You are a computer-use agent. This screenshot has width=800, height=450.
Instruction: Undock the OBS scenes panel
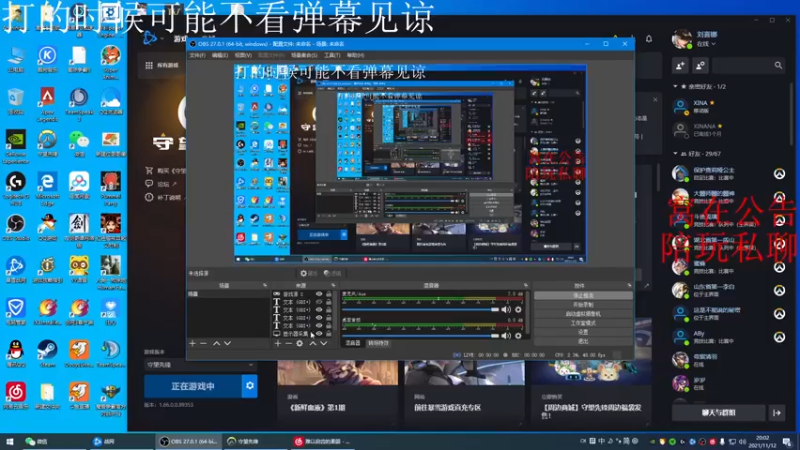265,285
